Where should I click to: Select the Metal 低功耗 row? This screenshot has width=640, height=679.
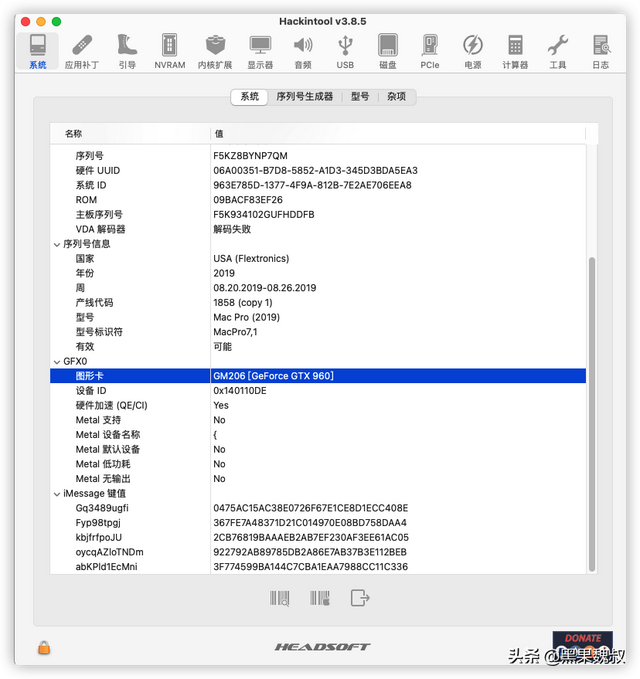[318, 465]
